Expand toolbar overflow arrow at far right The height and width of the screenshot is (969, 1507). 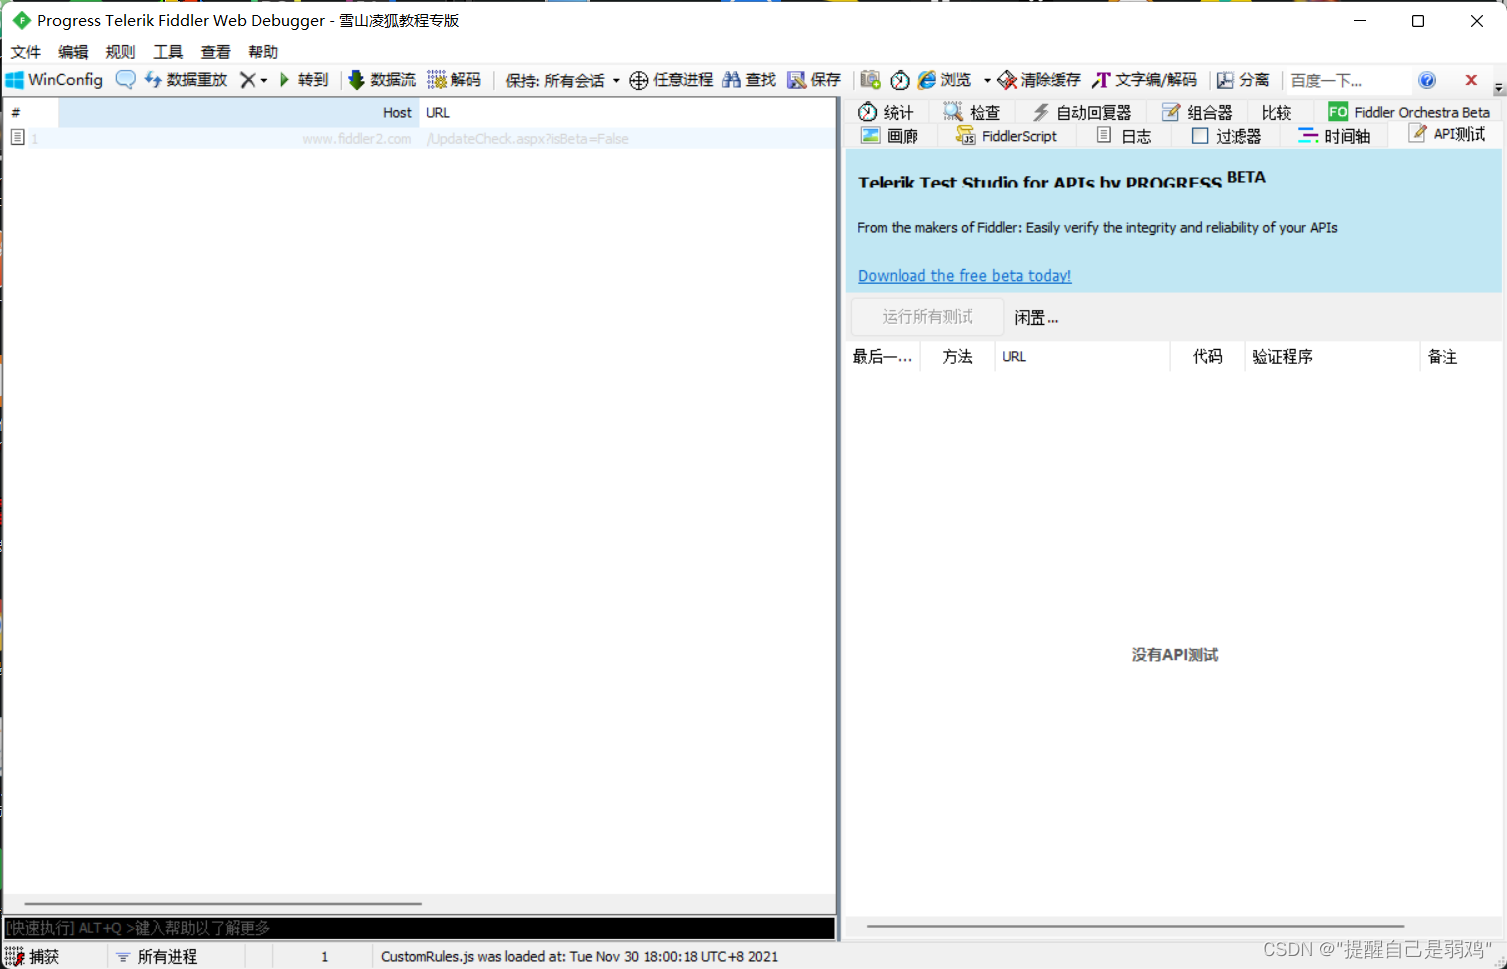[x=1498, y=88]
